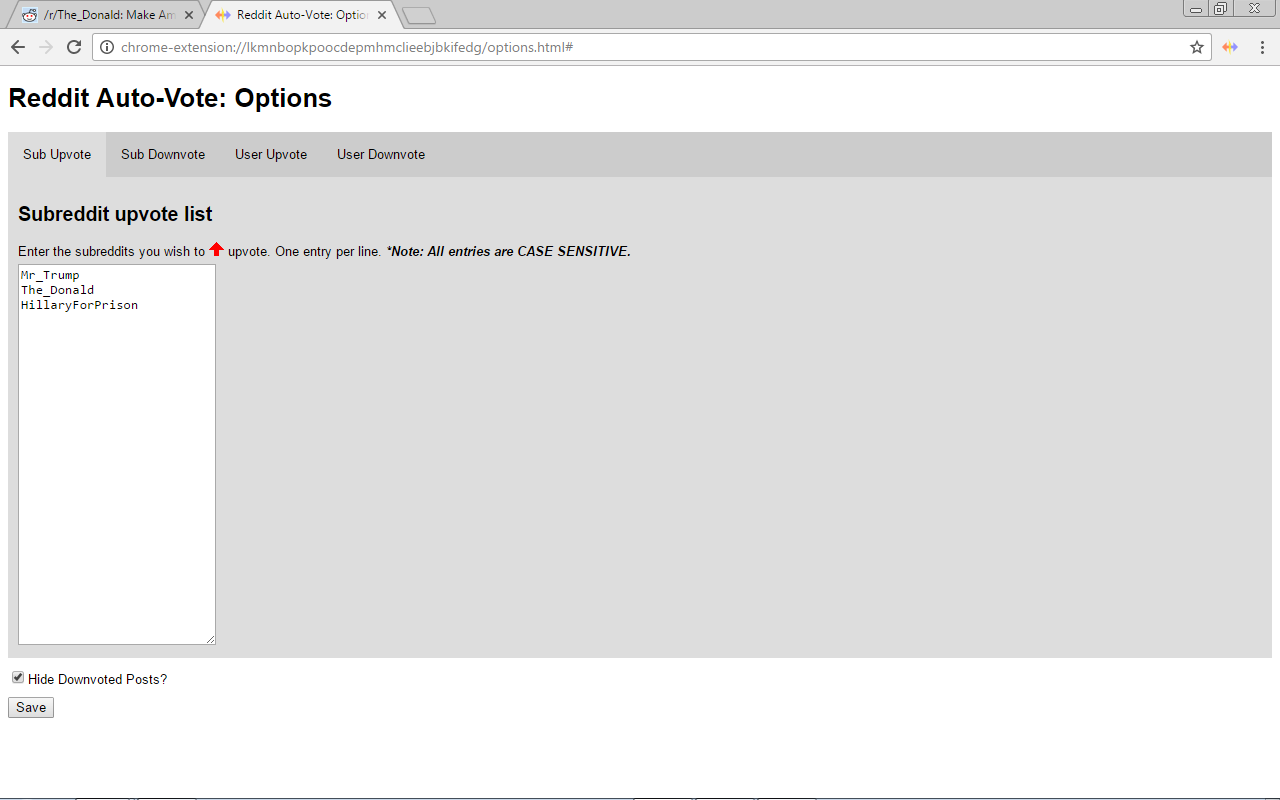Screen dimensions: 1280x800
Task: Click the Save button
Action: (31, 707)
